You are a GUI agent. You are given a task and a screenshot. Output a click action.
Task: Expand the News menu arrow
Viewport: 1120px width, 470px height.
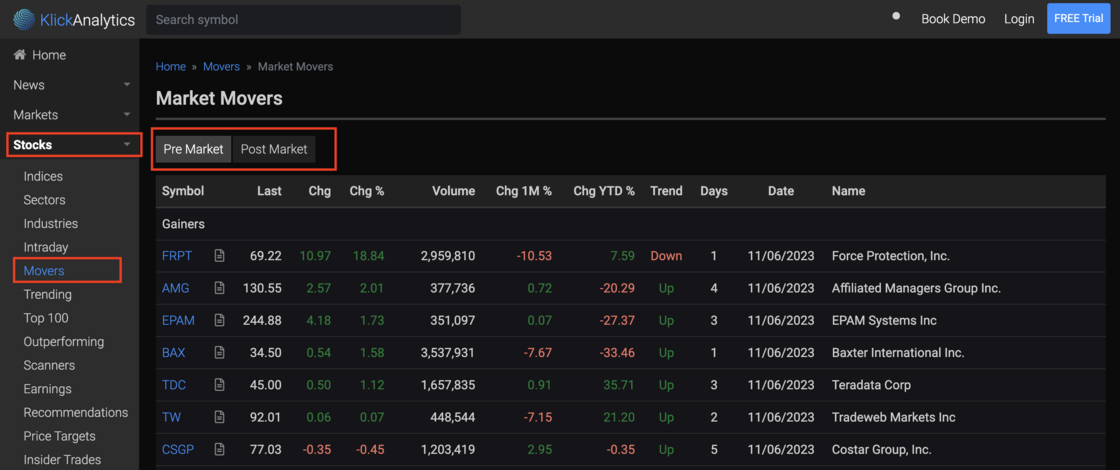click(127, 85)
